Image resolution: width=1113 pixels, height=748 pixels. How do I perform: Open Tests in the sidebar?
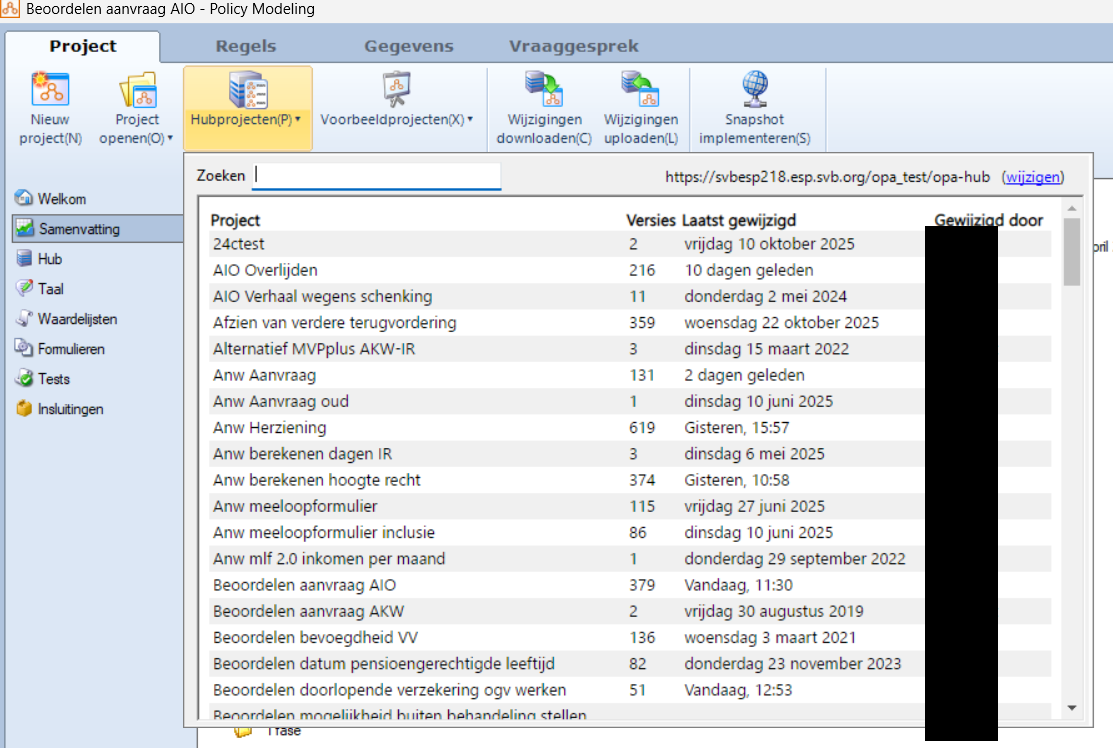click(x=54, y=379)
